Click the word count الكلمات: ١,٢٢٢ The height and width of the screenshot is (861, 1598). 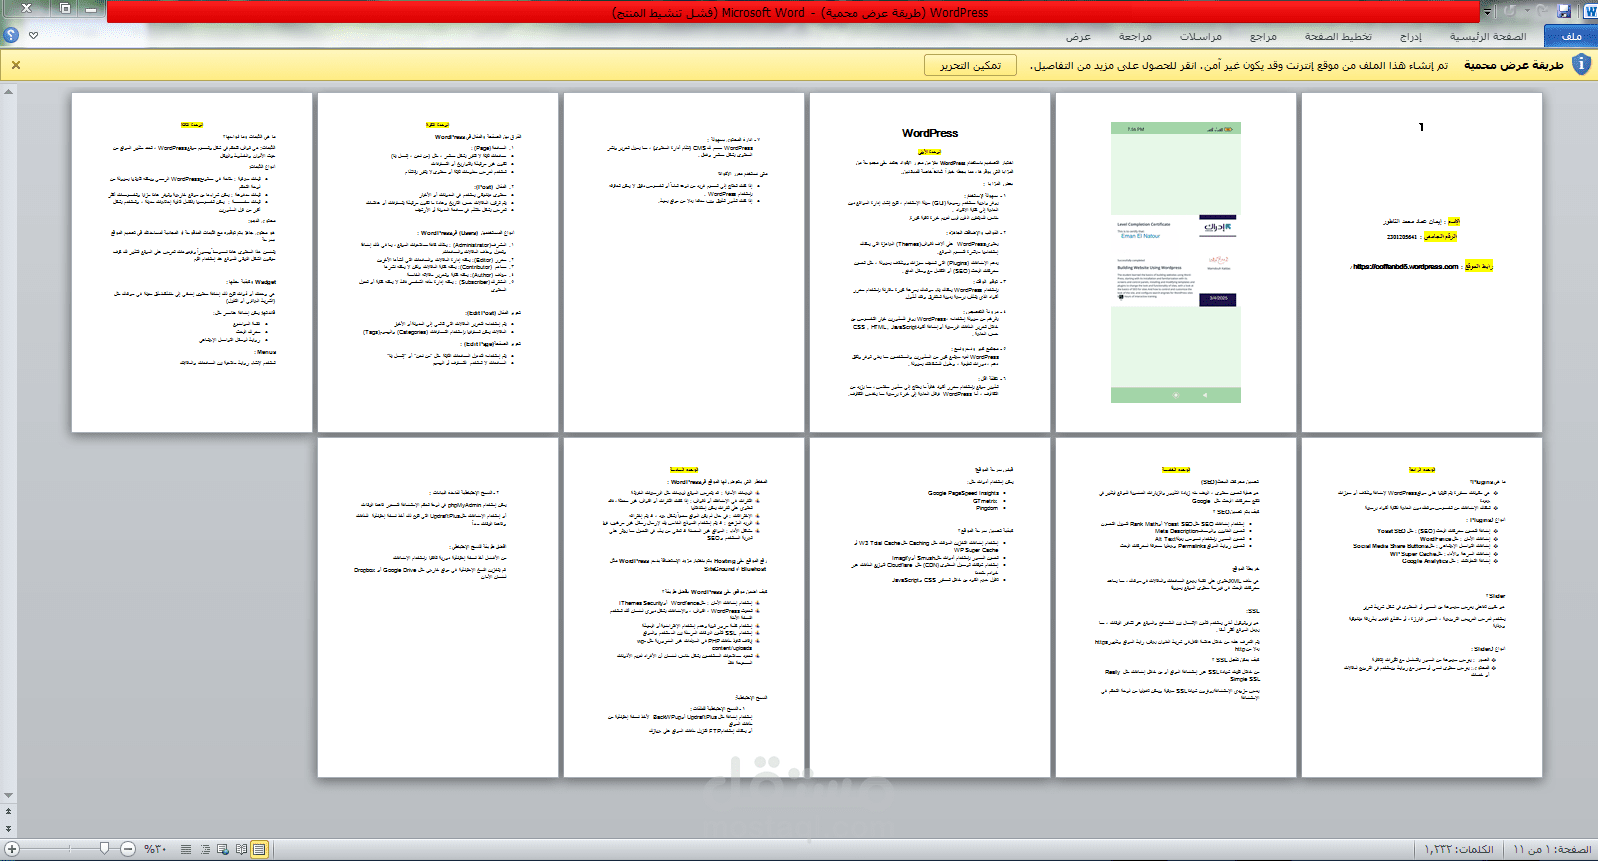point(1459,849)
